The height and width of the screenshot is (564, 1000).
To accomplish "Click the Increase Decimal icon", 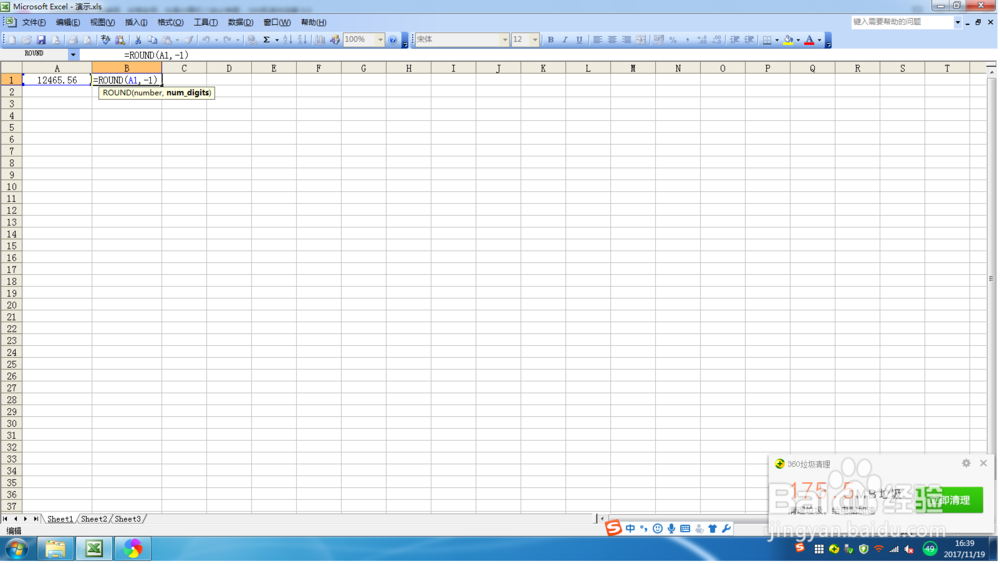I will pos(702,40).
